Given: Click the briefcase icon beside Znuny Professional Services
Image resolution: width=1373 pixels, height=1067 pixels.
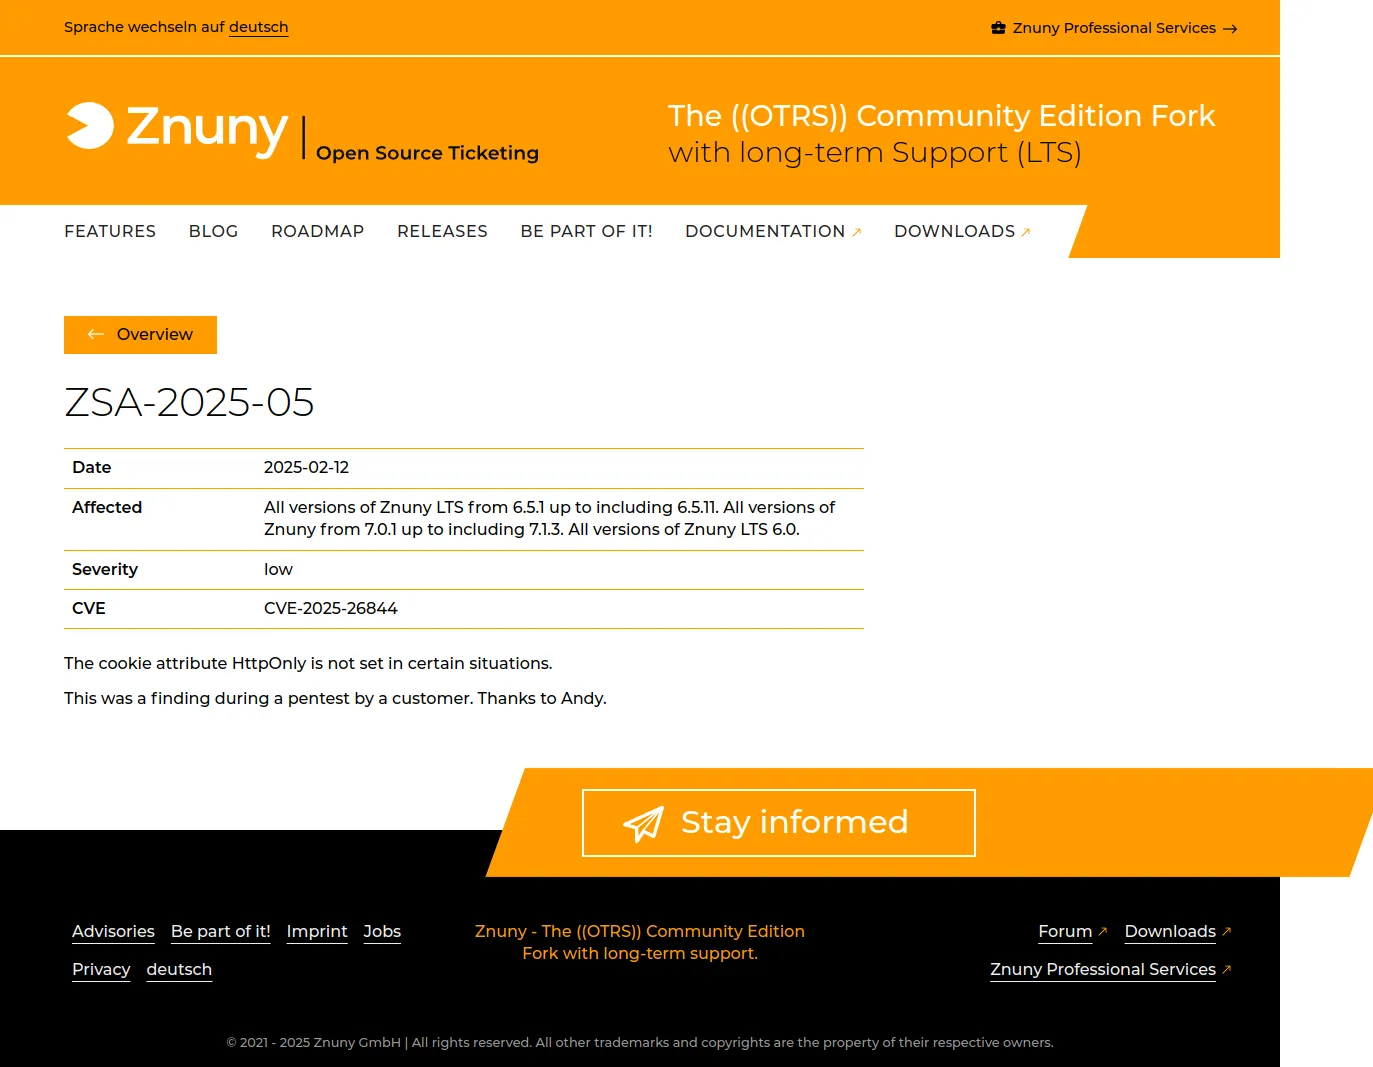Looking at the screenshot, I should point(998,28).
